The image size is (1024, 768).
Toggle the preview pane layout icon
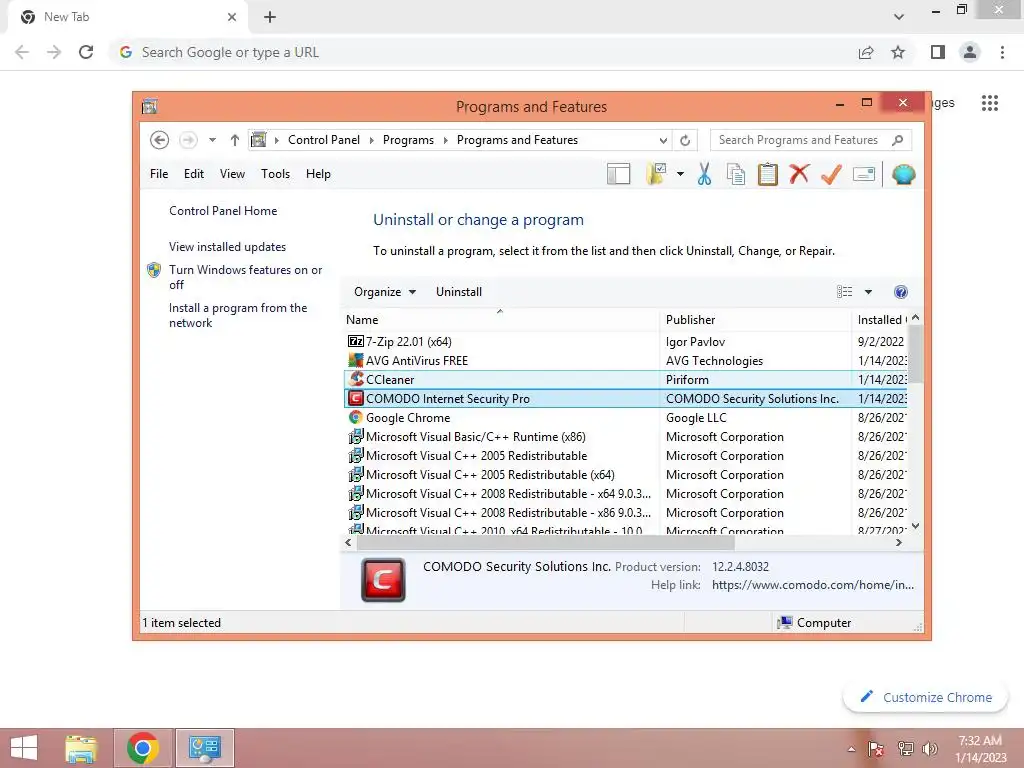coord(618,174)
